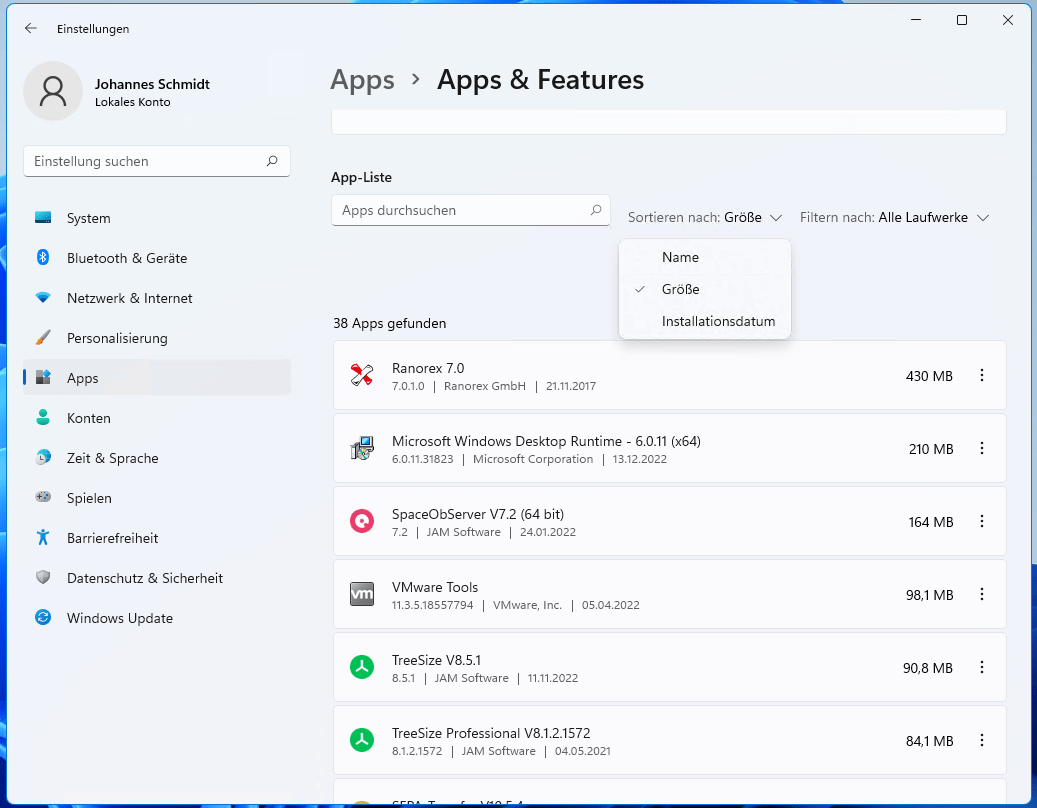
Task: Click the Datenschutz & Sicherheit shield icon
Action: pos(43,578)
